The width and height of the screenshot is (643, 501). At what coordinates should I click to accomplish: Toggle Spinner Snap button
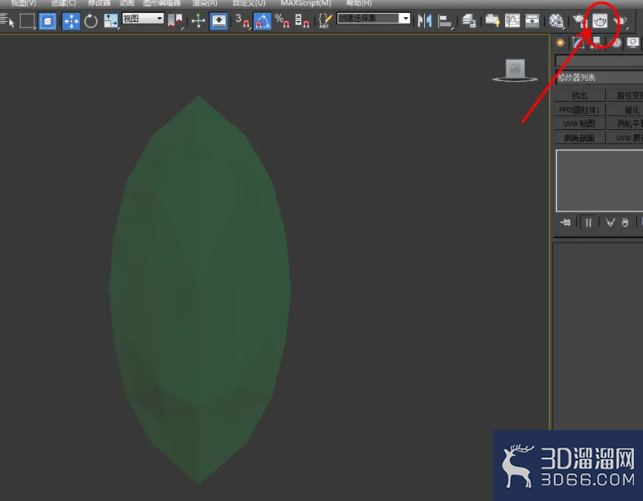(302, 21)
